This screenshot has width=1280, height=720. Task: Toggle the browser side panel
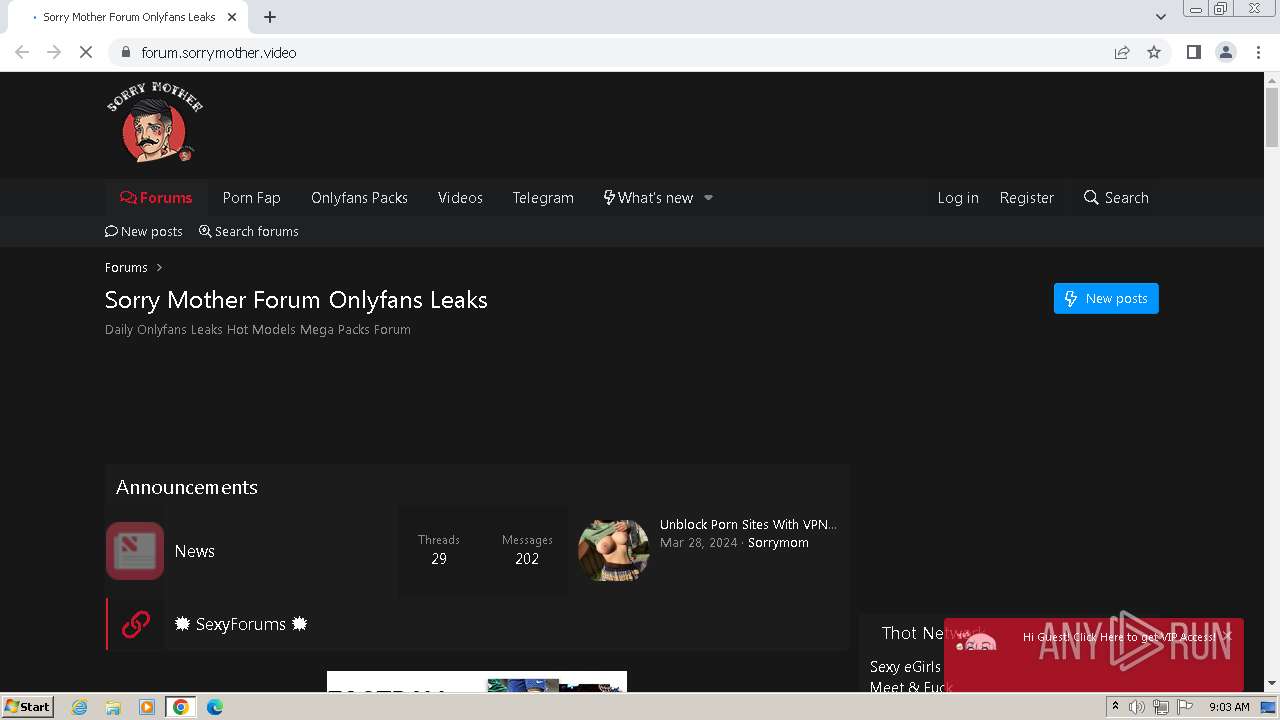pyautogui.click(x=1193, y=52)
